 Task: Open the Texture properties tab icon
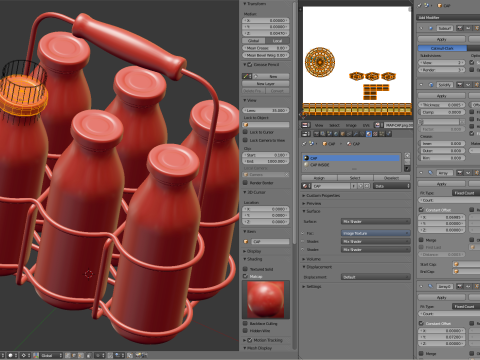[x=375, y=134]
